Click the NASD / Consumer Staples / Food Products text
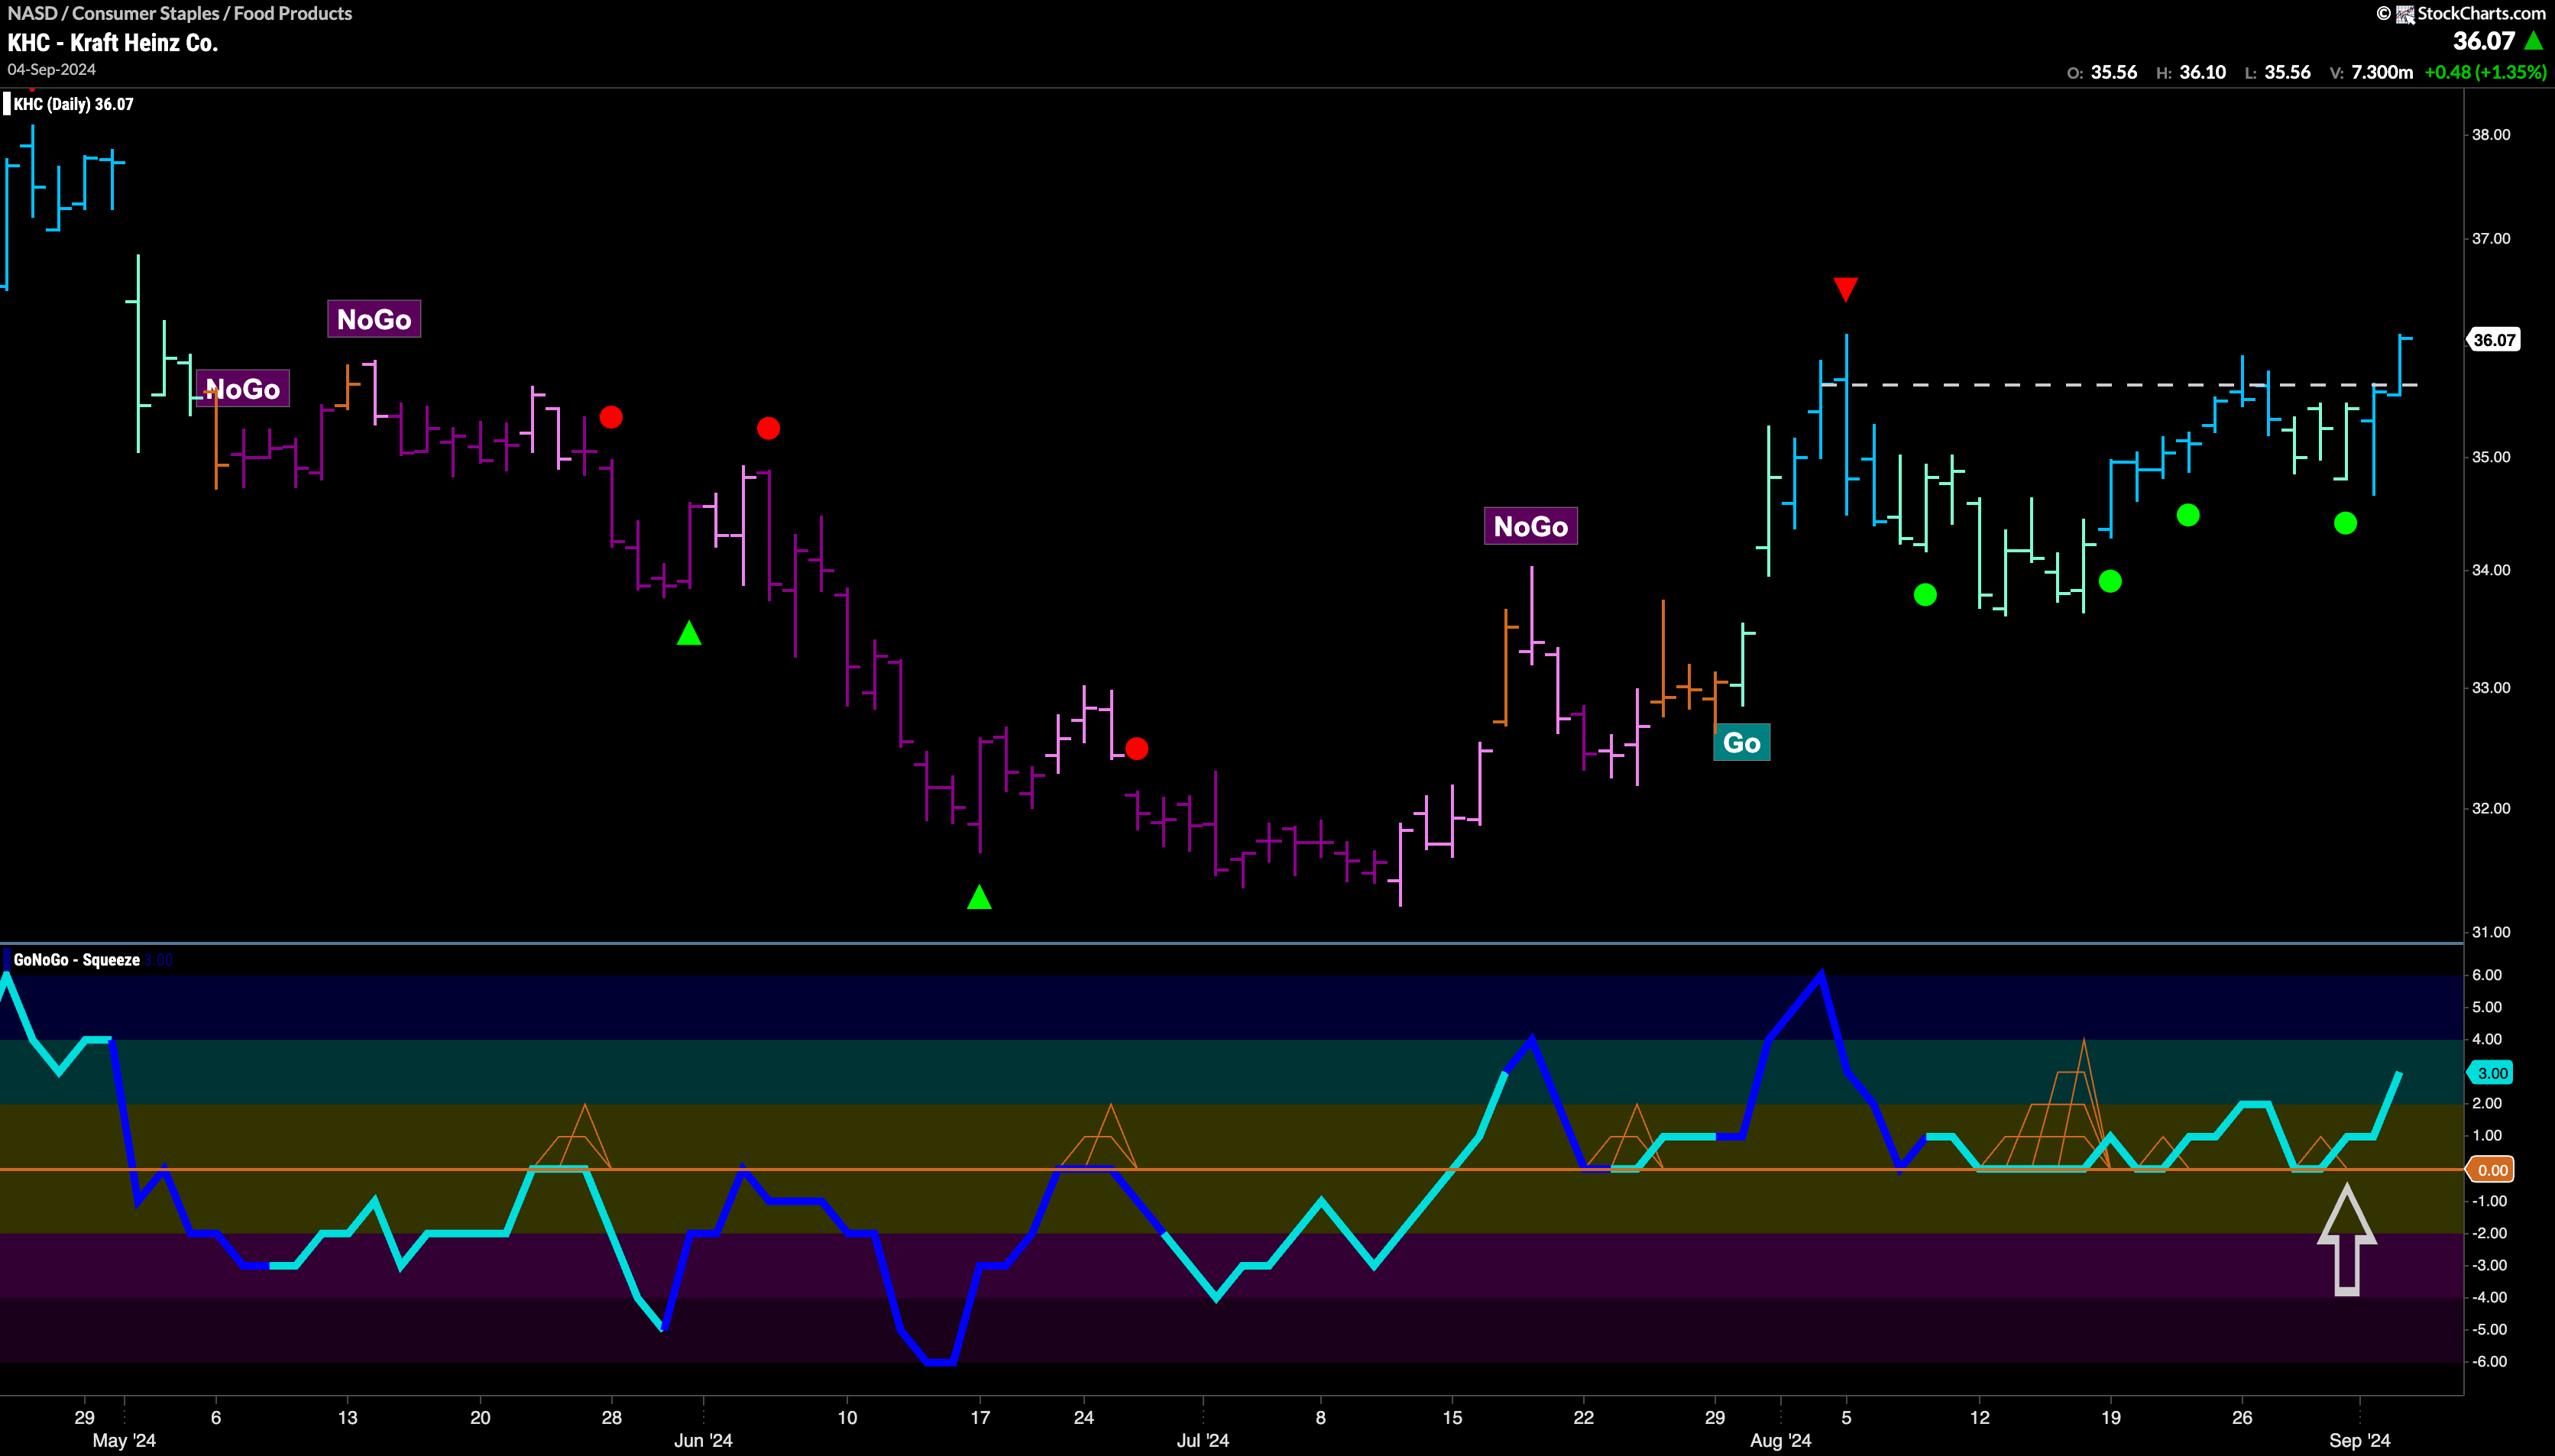Screen dimensions: 2555x1456 (180, 13)
